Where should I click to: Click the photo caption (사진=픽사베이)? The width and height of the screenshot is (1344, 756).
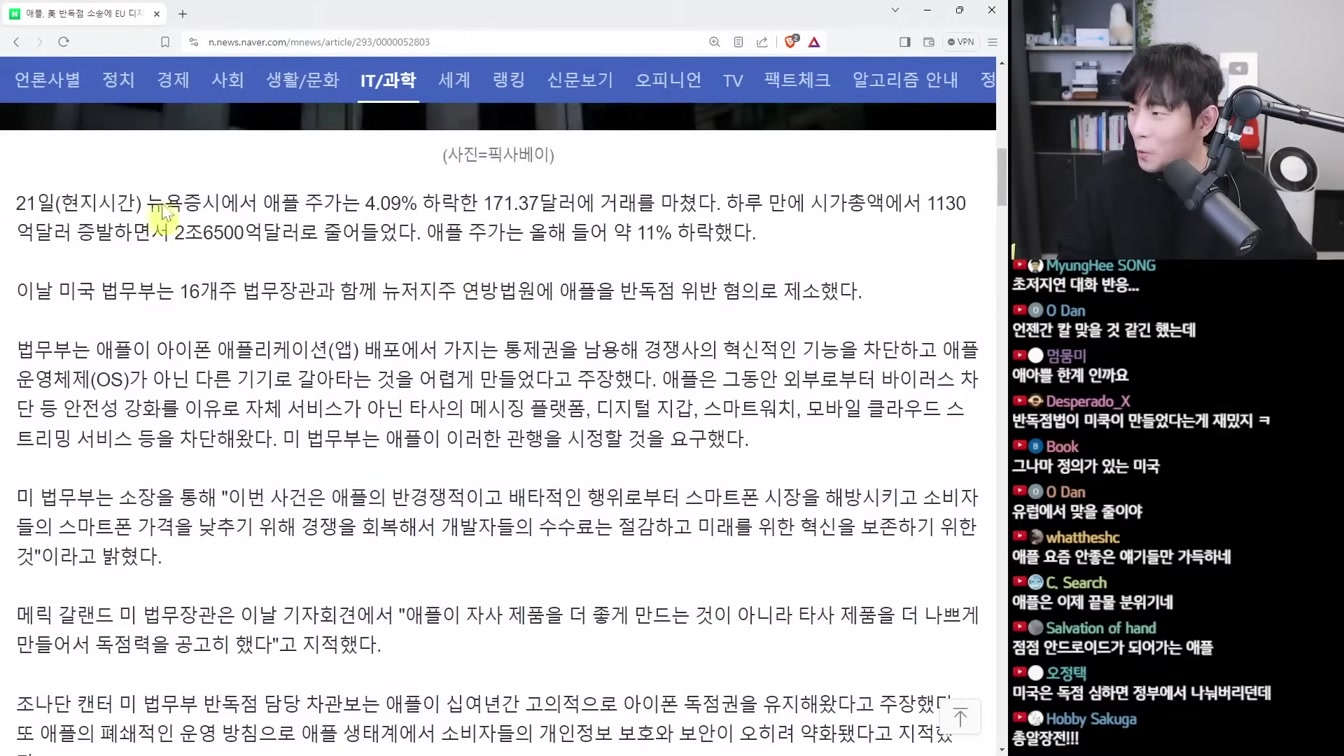498,154
